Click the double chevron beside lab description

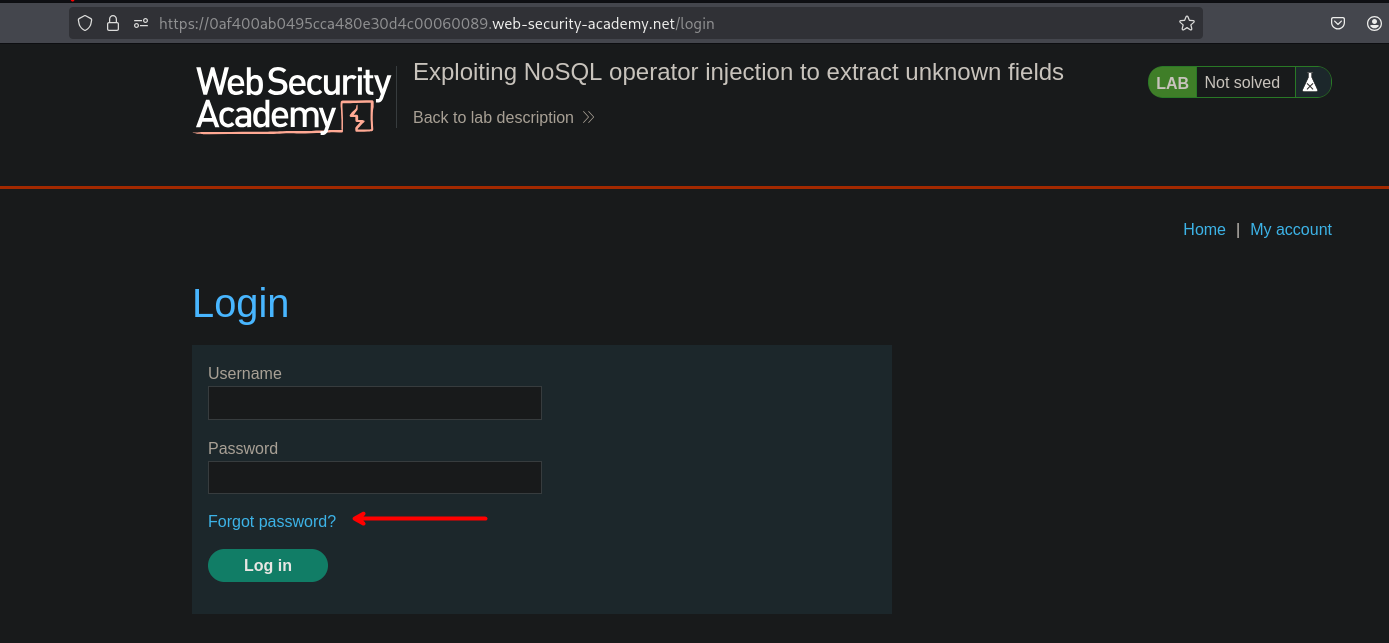click(x=589, y=117)
